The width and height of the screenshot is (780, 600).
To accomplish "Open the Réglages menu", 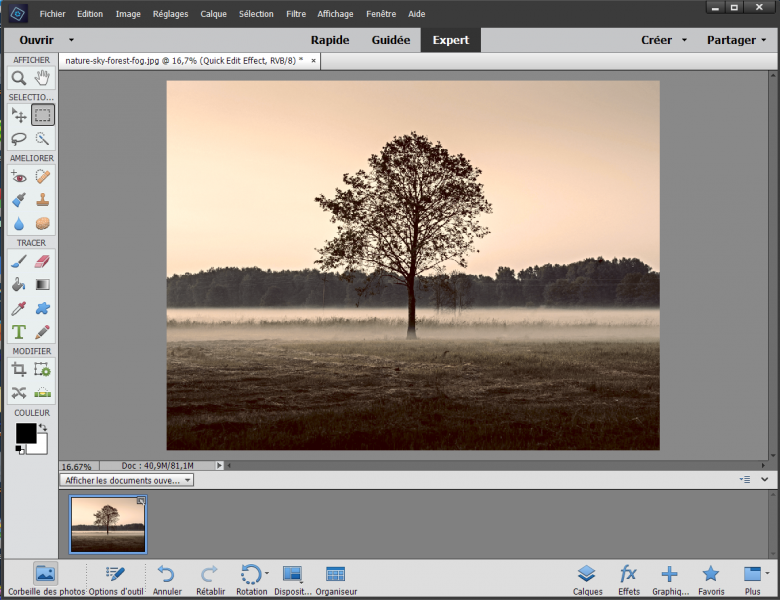I will (170, 14).
